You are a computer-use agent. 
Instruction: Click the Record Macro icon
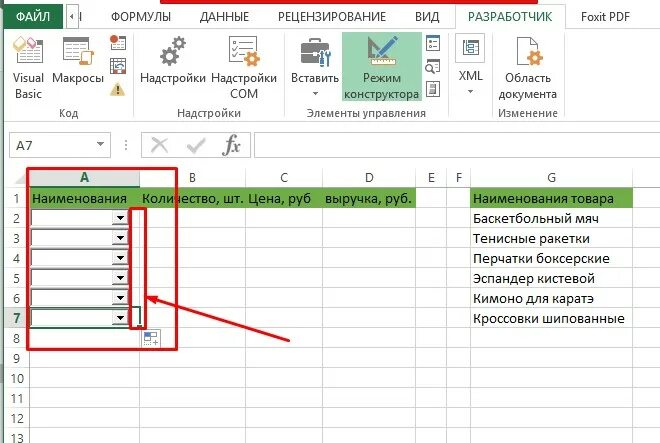click(118, 43)
